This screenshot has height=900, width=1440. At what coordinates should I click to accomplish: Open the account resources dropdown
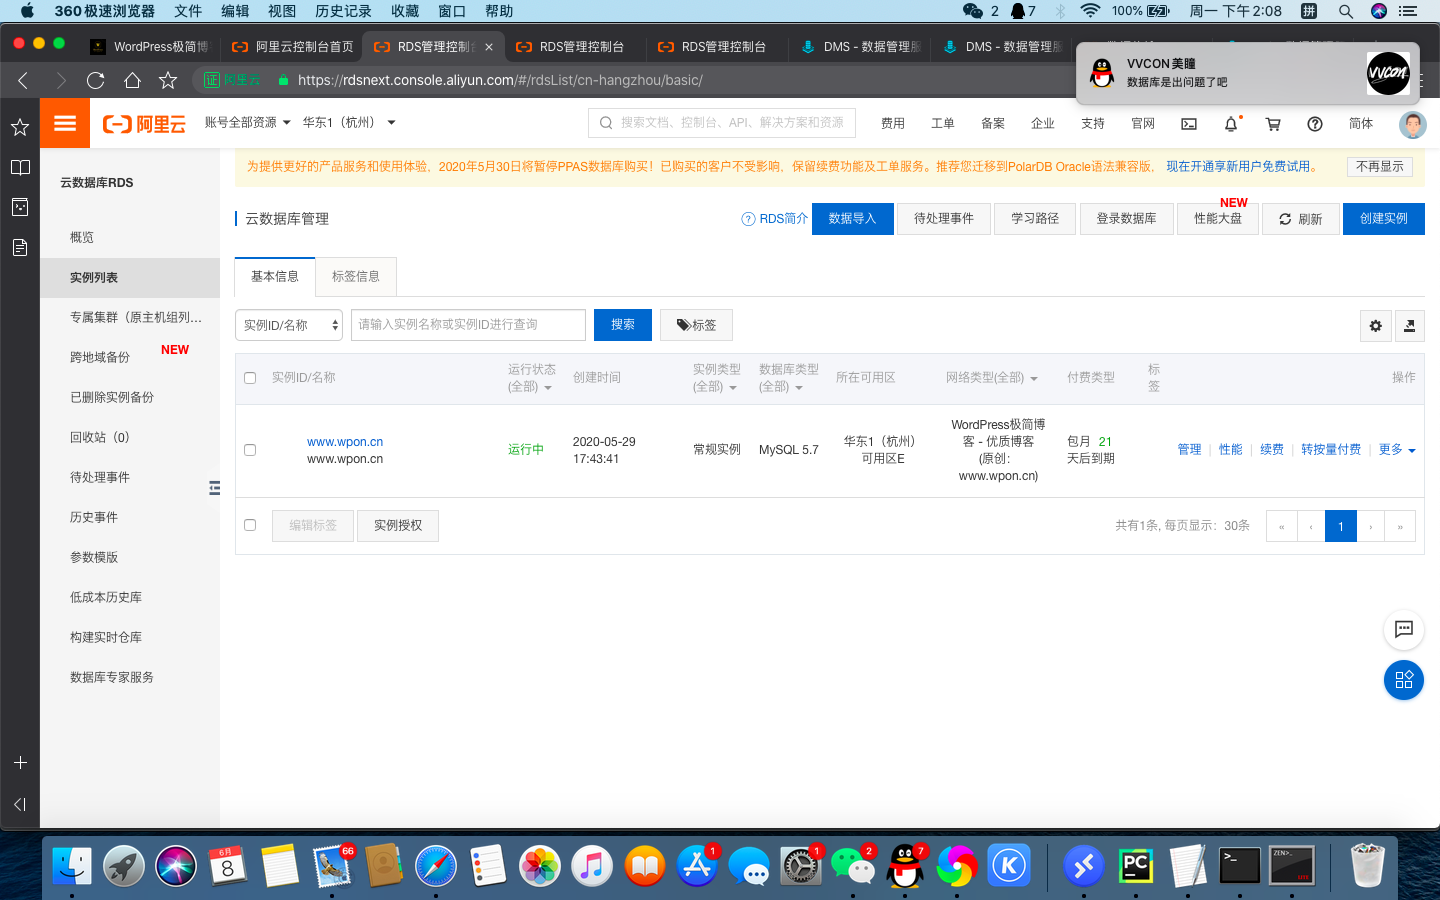tap(247, 123)
